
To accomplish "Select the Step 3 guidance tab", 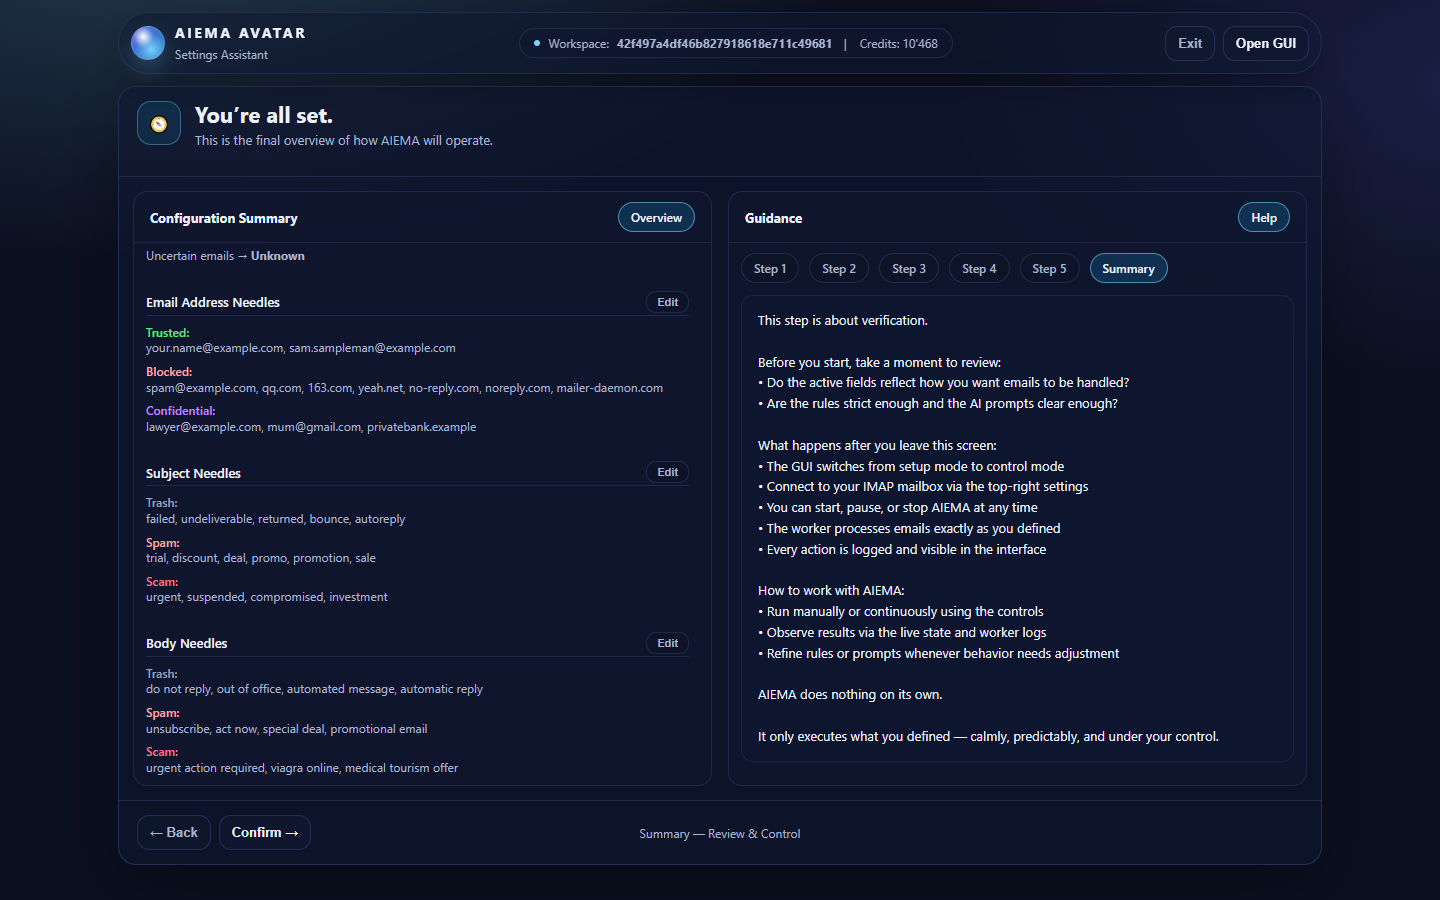I will (909, 269).
